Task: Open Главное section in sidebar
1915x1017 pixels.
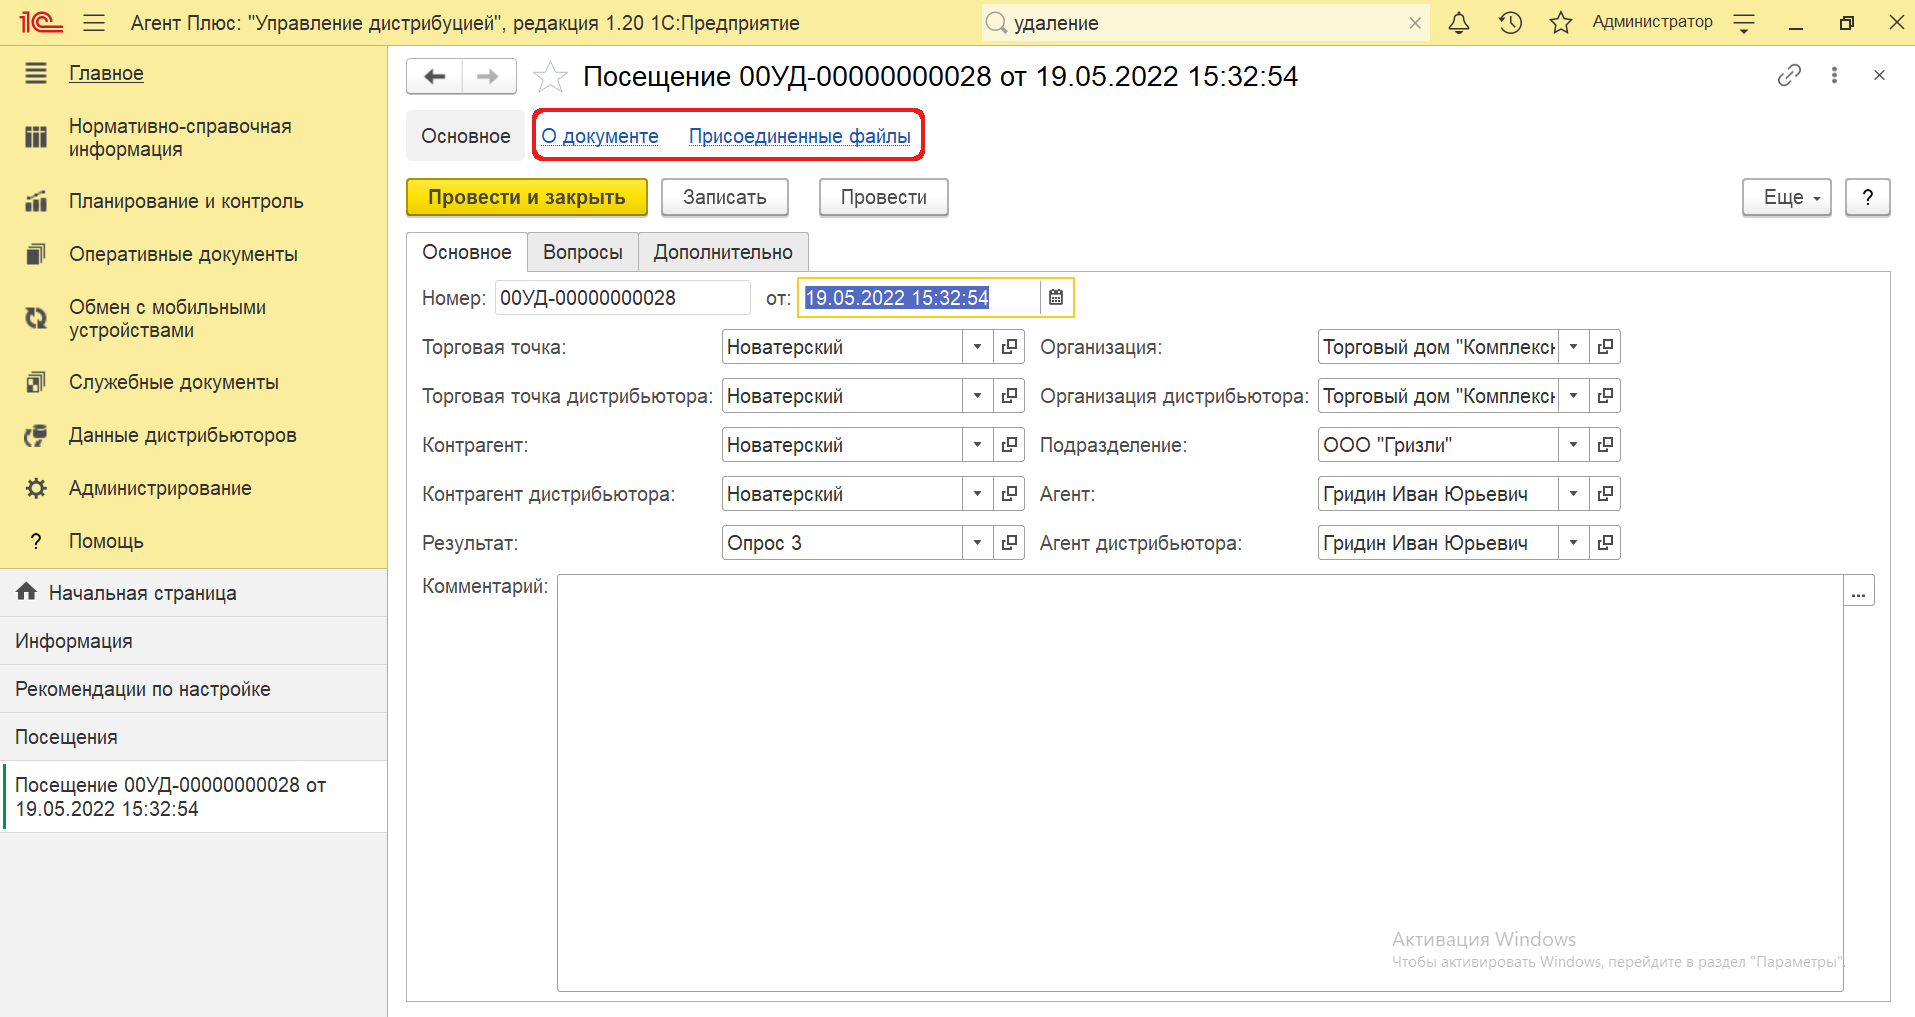Action: (x=106, y=73)
